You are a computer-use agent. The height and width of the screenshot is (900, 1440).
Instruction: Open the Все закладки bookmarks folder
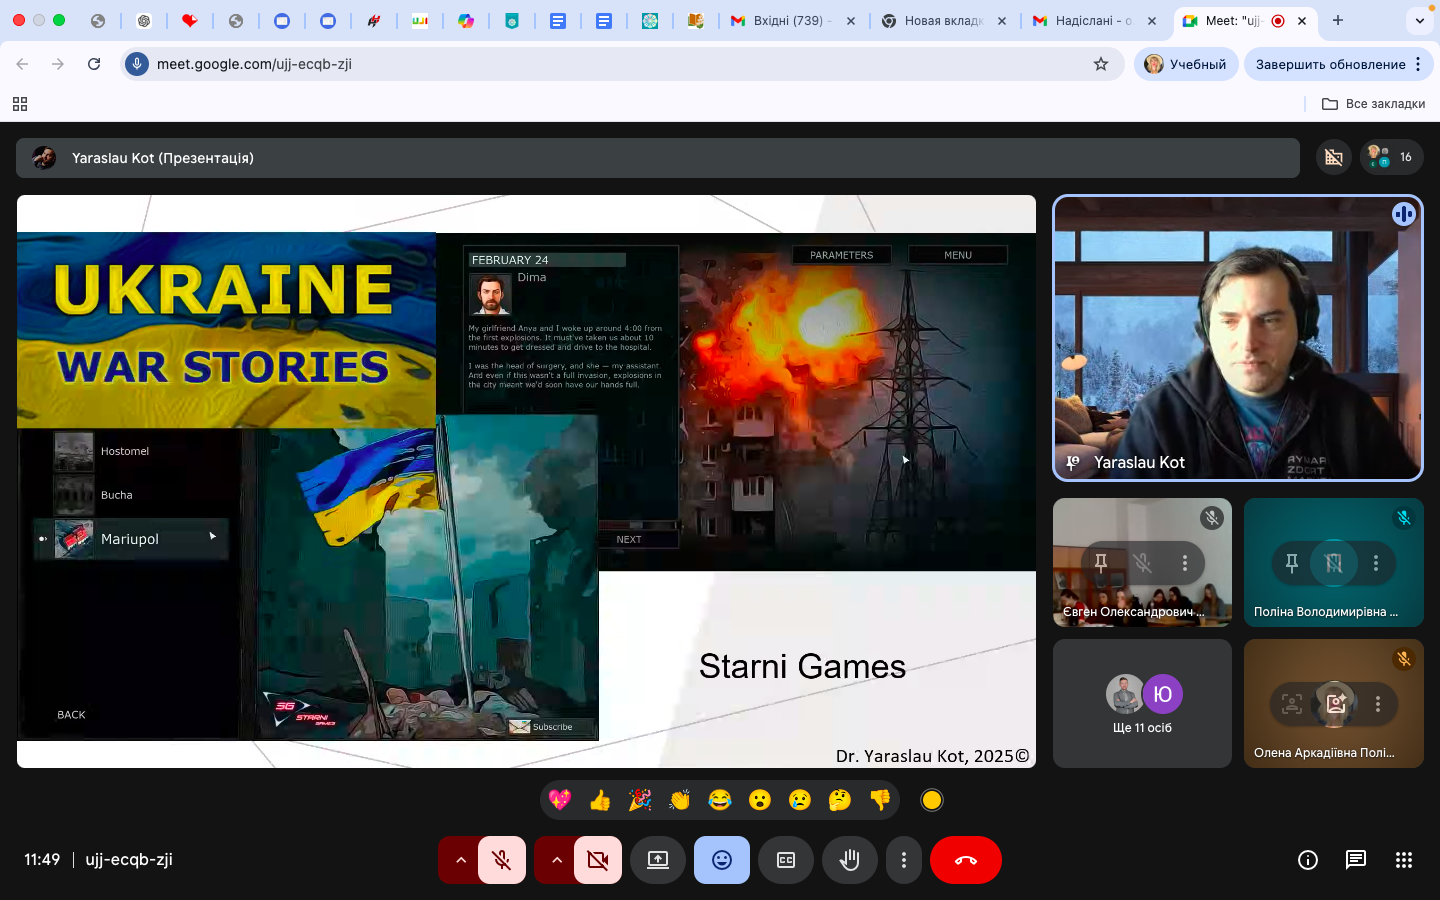(x=1374, y=104)
